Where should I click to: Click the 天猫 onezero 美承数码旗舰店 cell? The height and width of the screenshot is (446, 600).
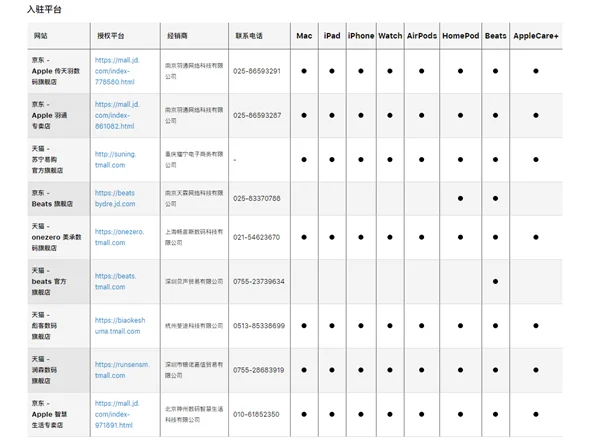pos(59,237)
